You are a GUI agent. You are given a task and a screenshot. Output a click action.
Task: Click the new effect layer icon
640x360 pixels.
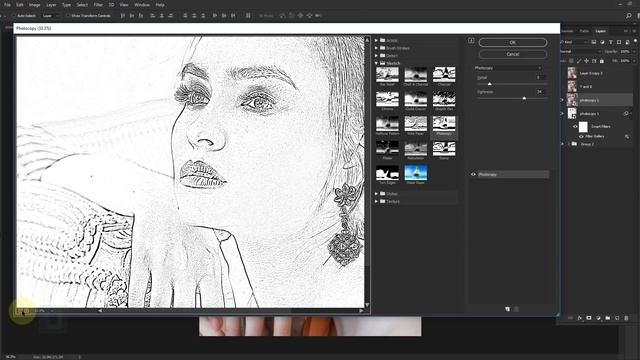[507, 309]
